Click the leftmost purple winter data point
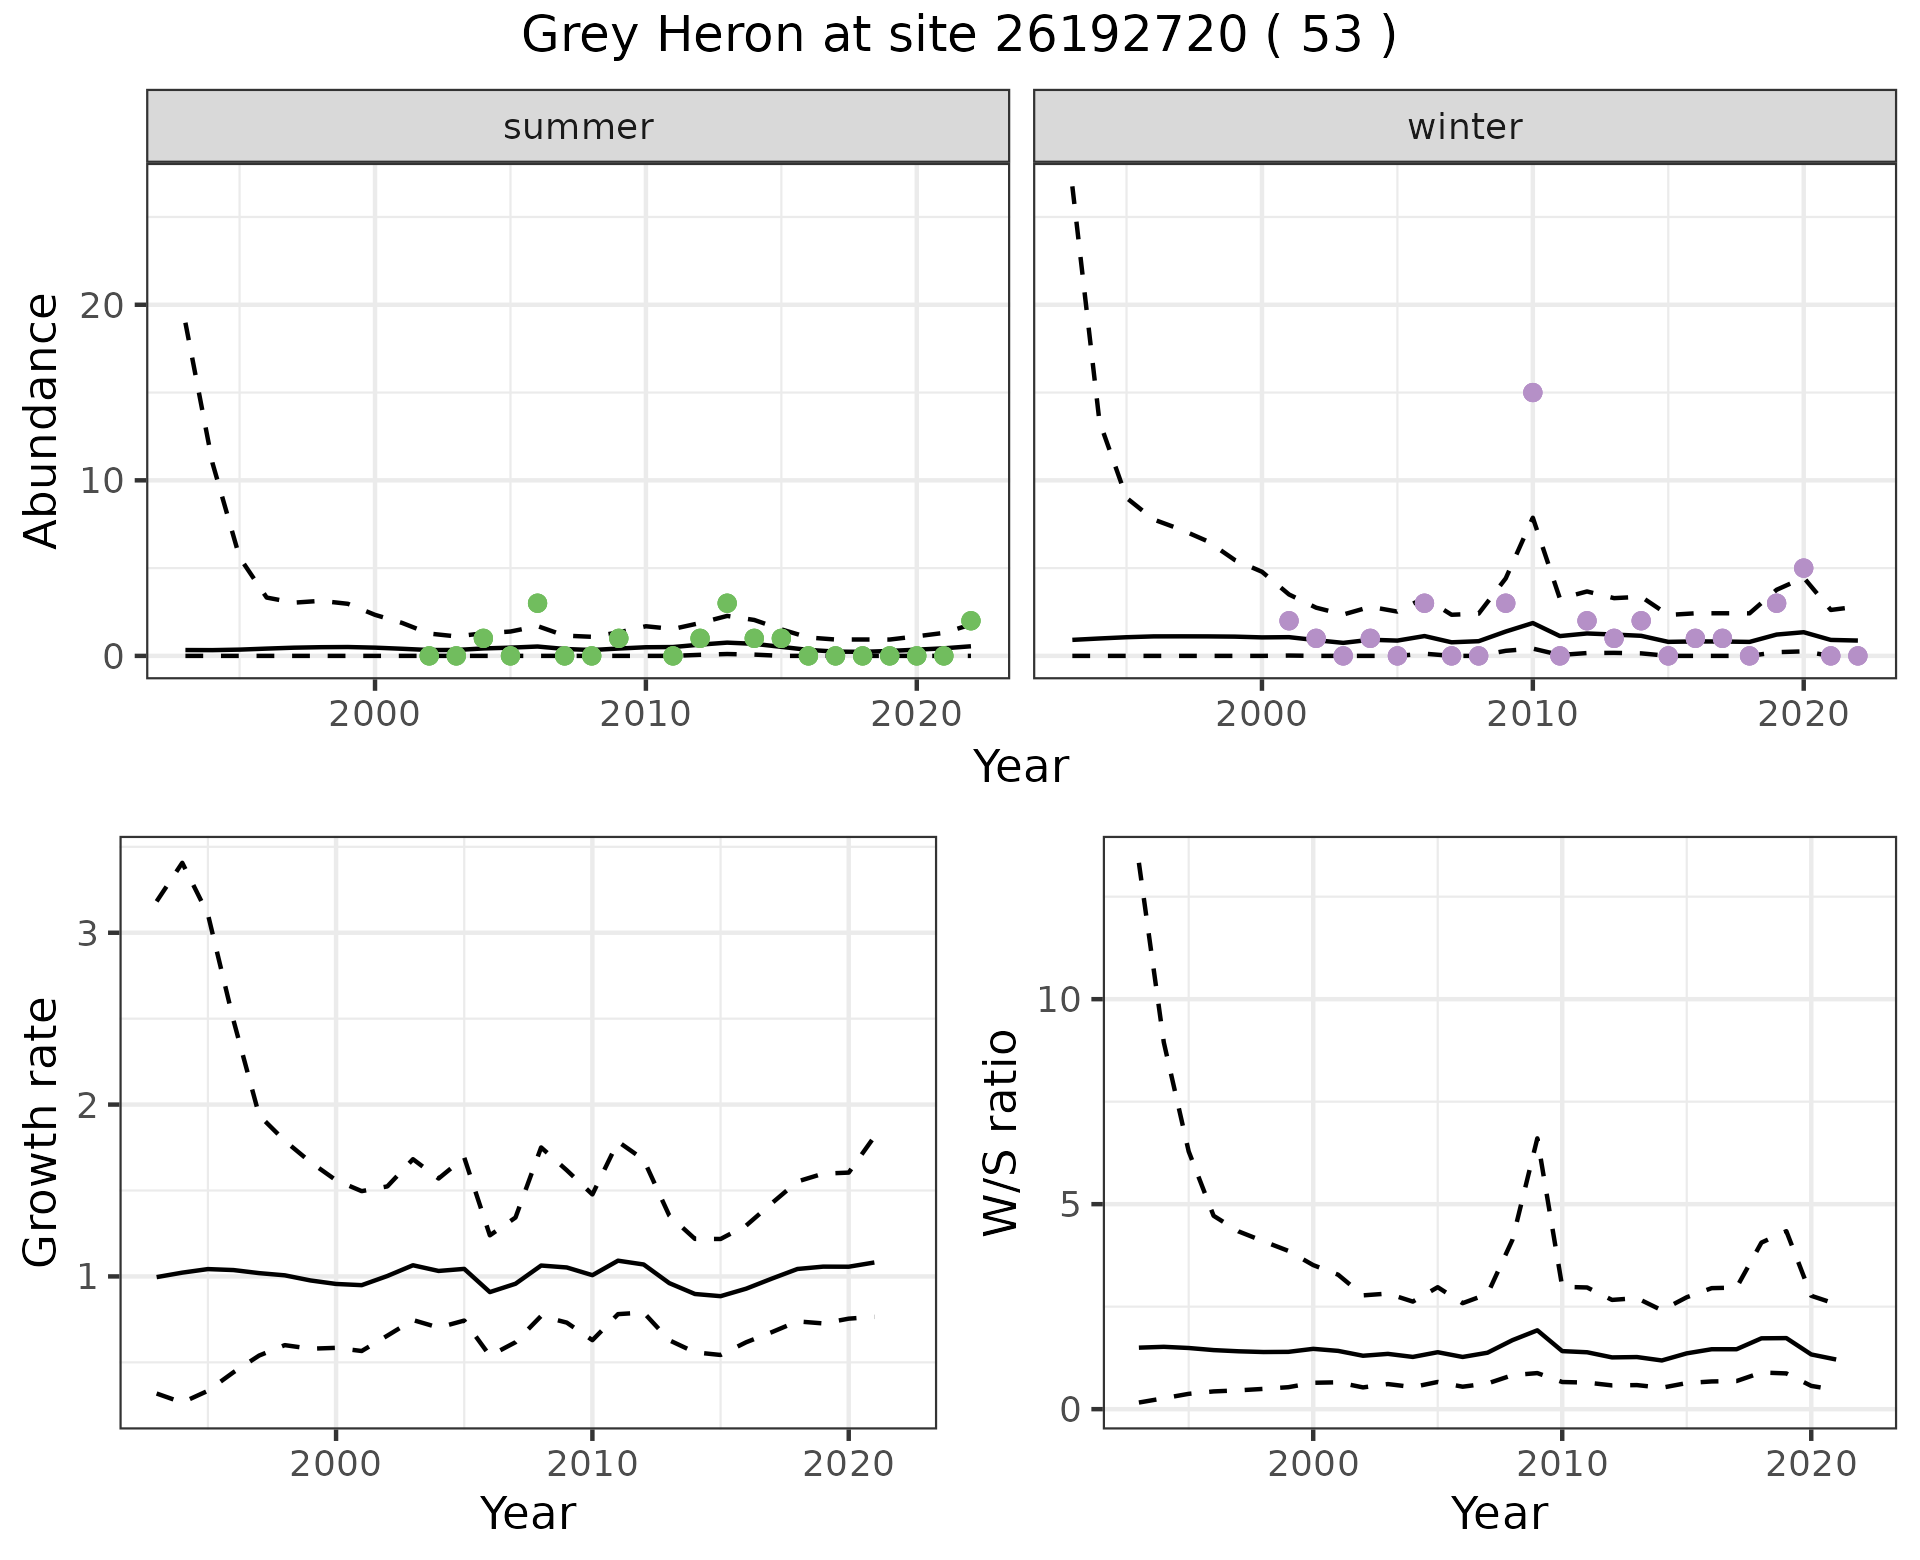 1288,621
